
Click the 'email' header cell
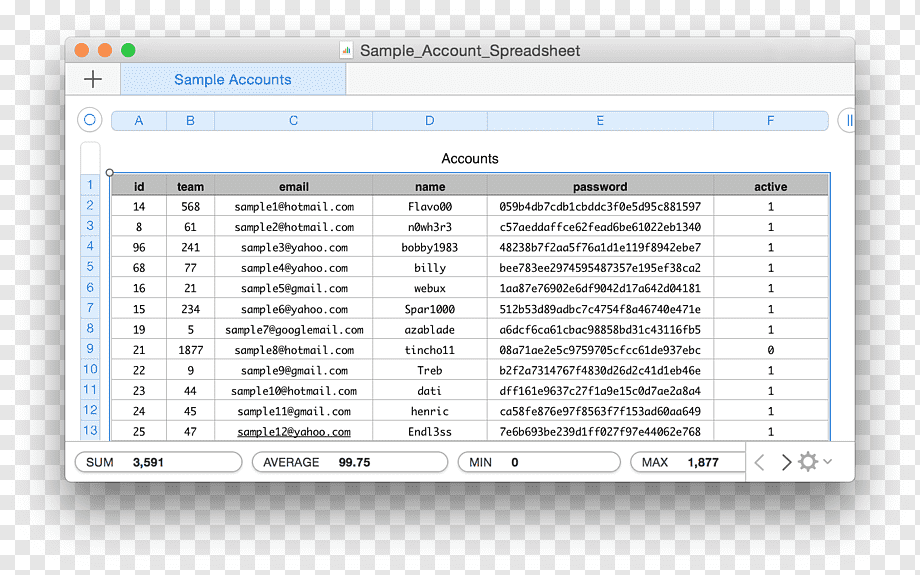[293, 187]
